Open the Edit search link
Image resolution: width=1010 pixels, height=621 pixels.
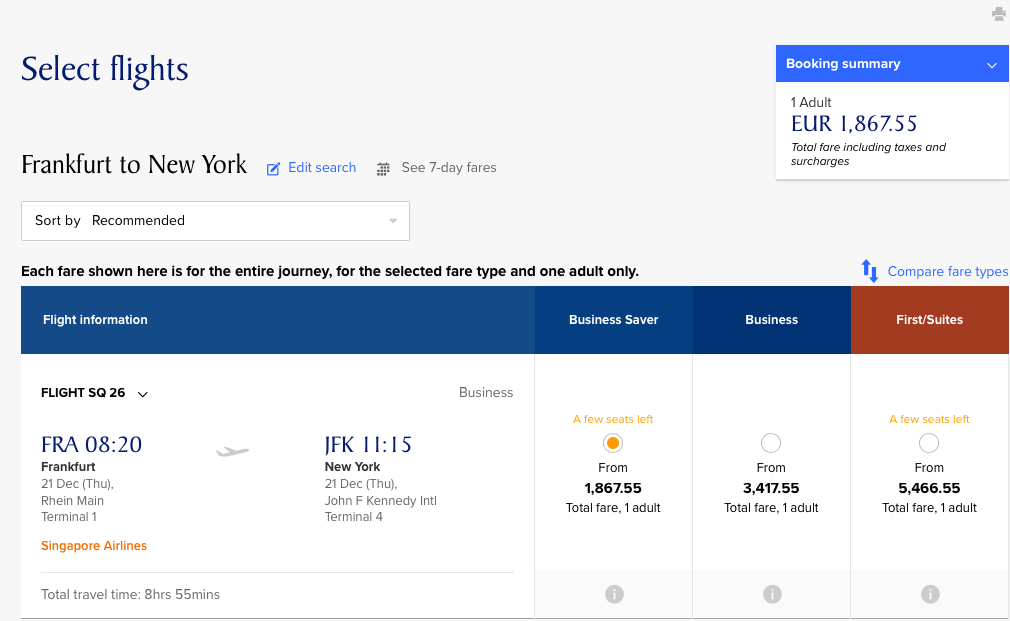tap(322, 168)
